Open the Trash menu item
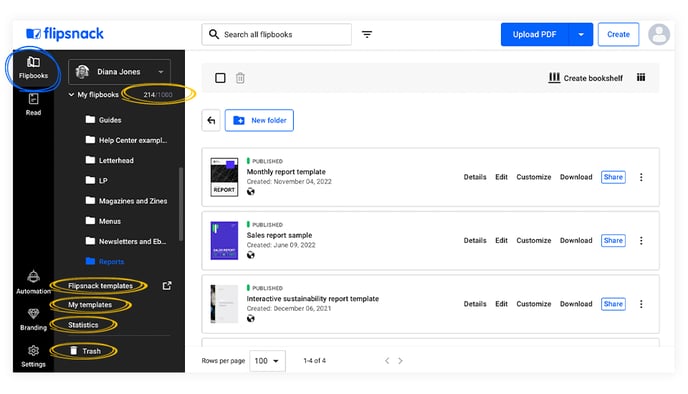Image resolution: width=688 pixels, height=394 pixels. click(x=86, y=351)
